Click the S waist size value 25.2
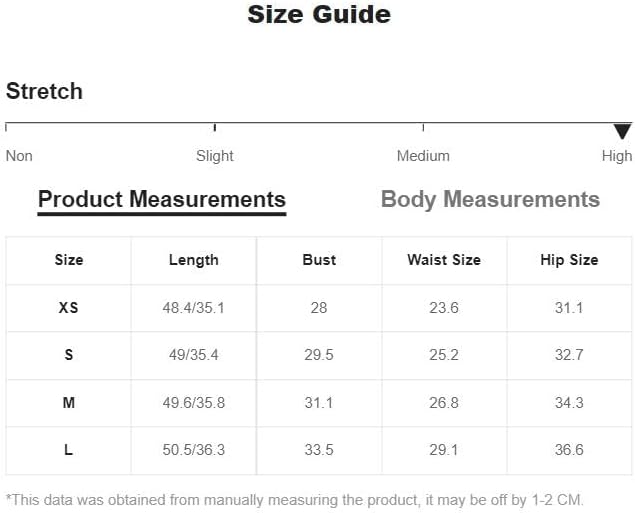 coord(444,355)
